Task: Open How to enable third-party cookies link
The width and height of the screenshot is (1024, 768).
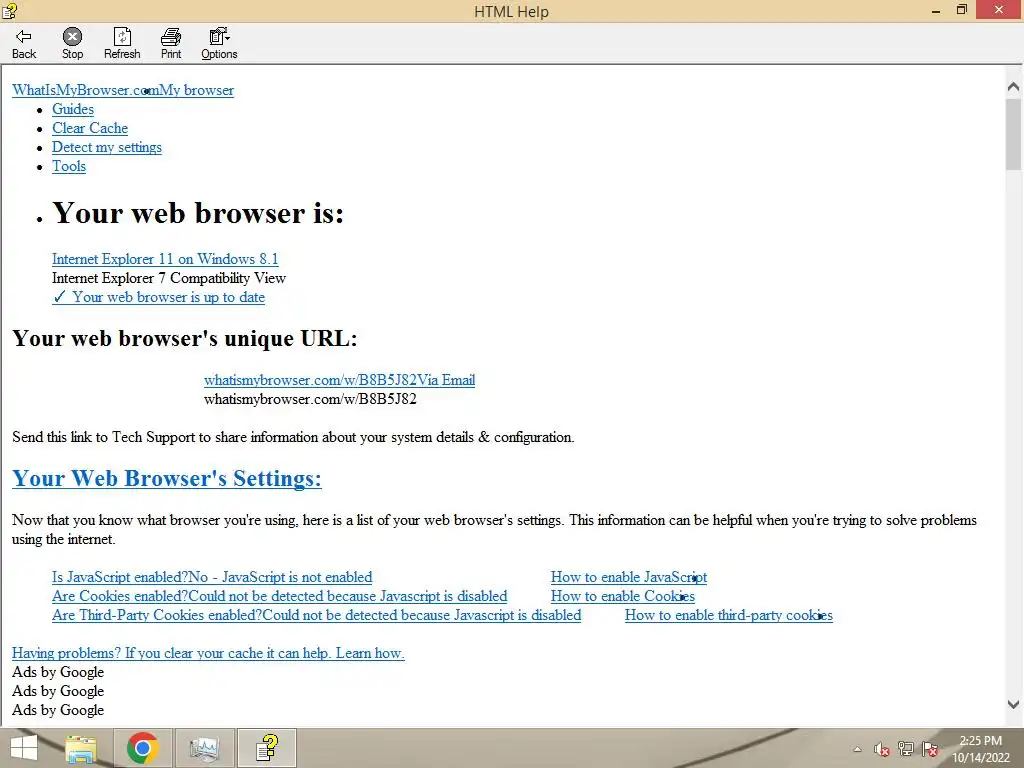Action: 729,615
